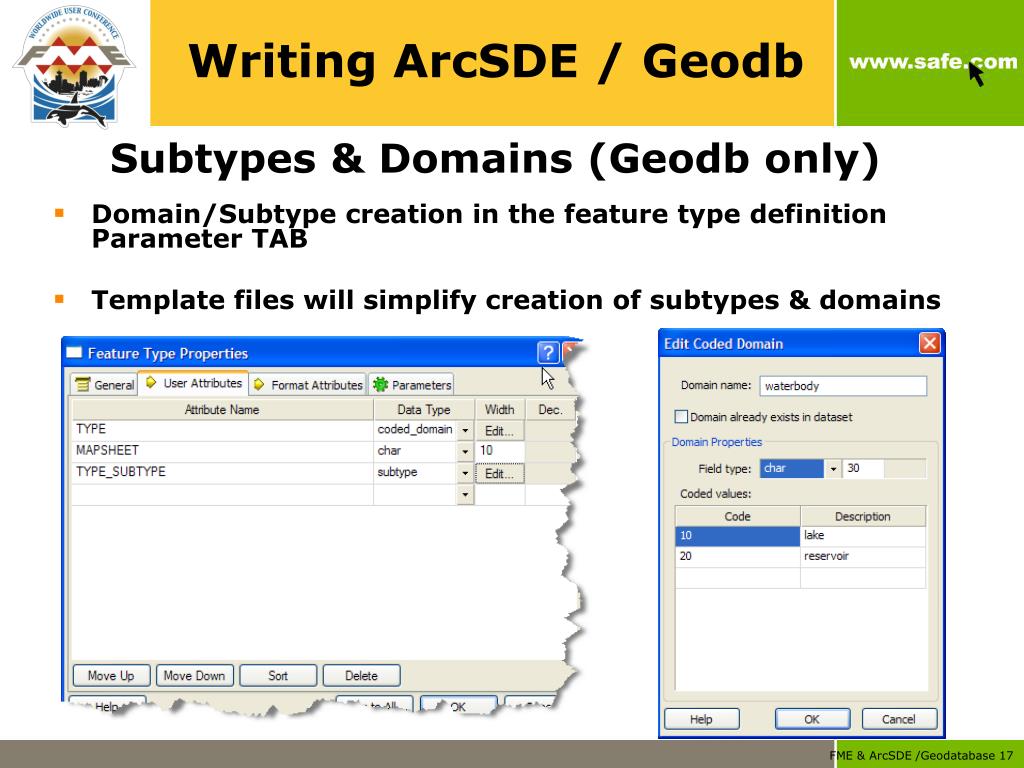Click the reservoir description cell
Viewport: 1024px width, 768px height.
[x=863, y=556]
